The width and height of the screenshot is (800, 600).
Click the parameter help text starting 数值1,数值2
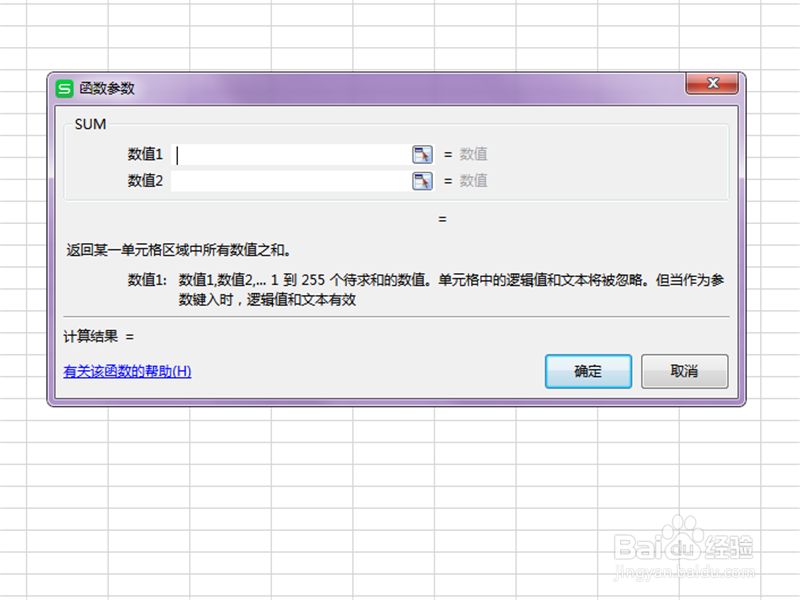451,290
